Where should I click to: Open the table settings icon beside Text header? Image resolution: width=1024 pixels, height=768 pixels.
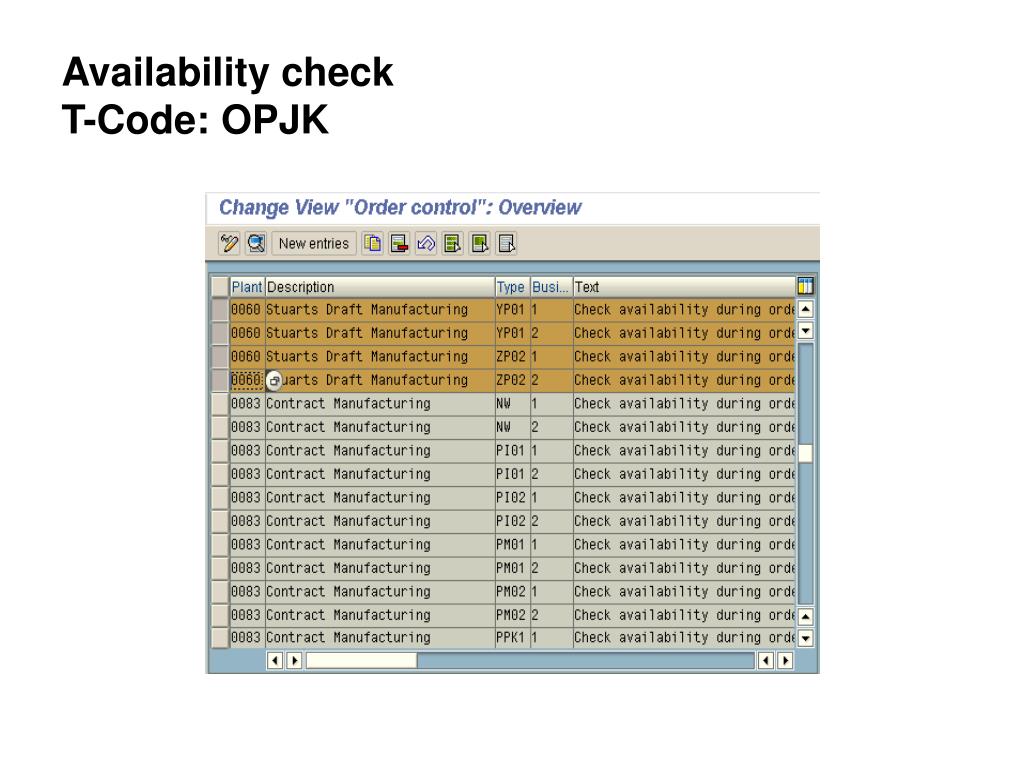point(805,286)
